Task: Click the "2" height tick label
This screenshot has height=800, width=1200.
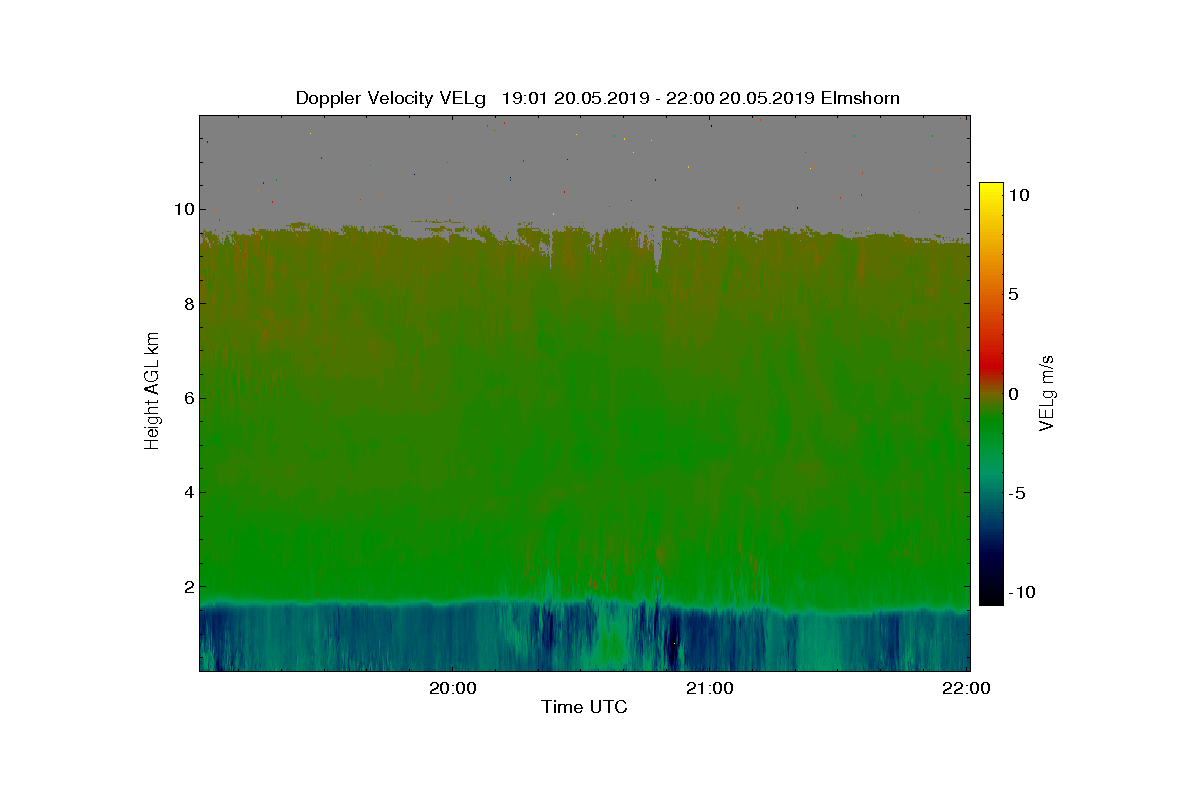Action: point(187,586)
